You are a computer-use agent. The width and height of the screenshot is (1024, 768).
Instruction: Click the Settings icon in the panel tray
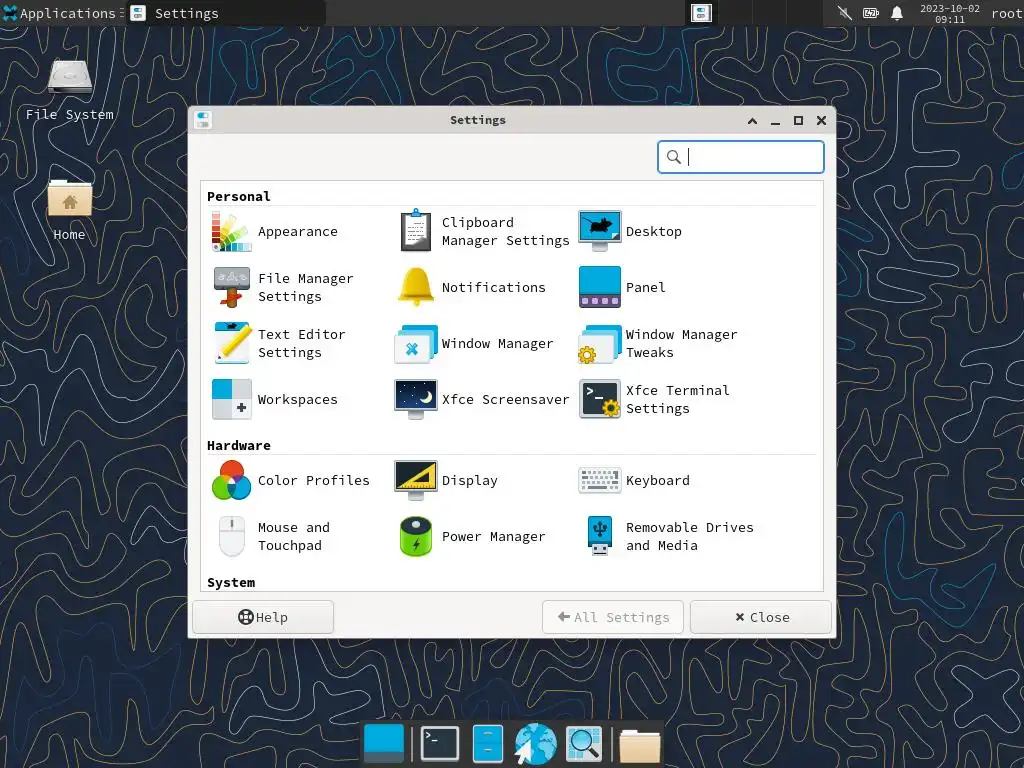(701, 13)
